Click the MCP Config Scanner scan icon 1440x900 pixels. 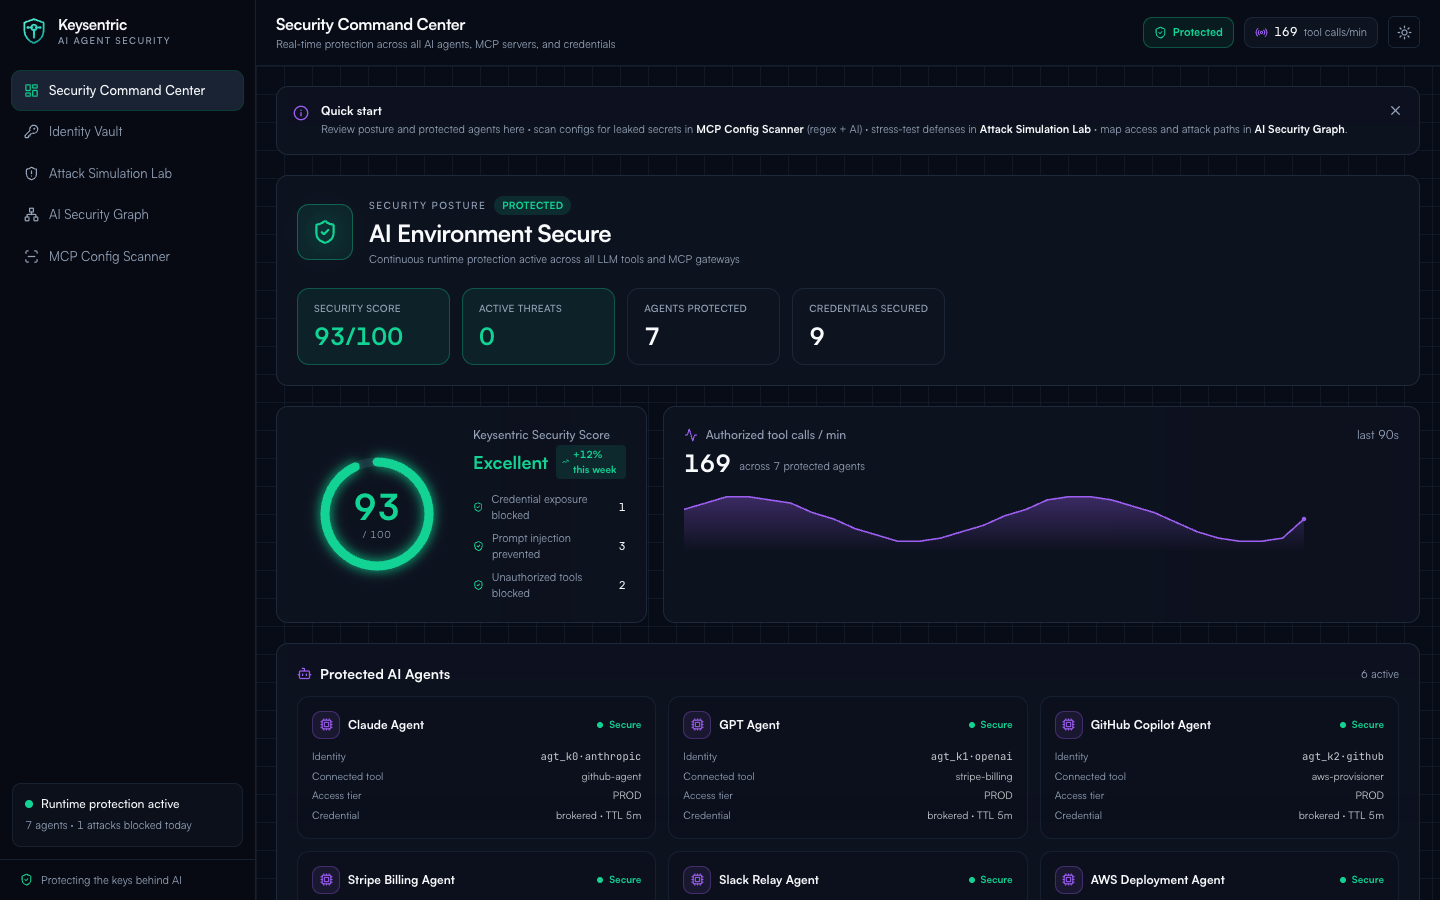point(31,257)
